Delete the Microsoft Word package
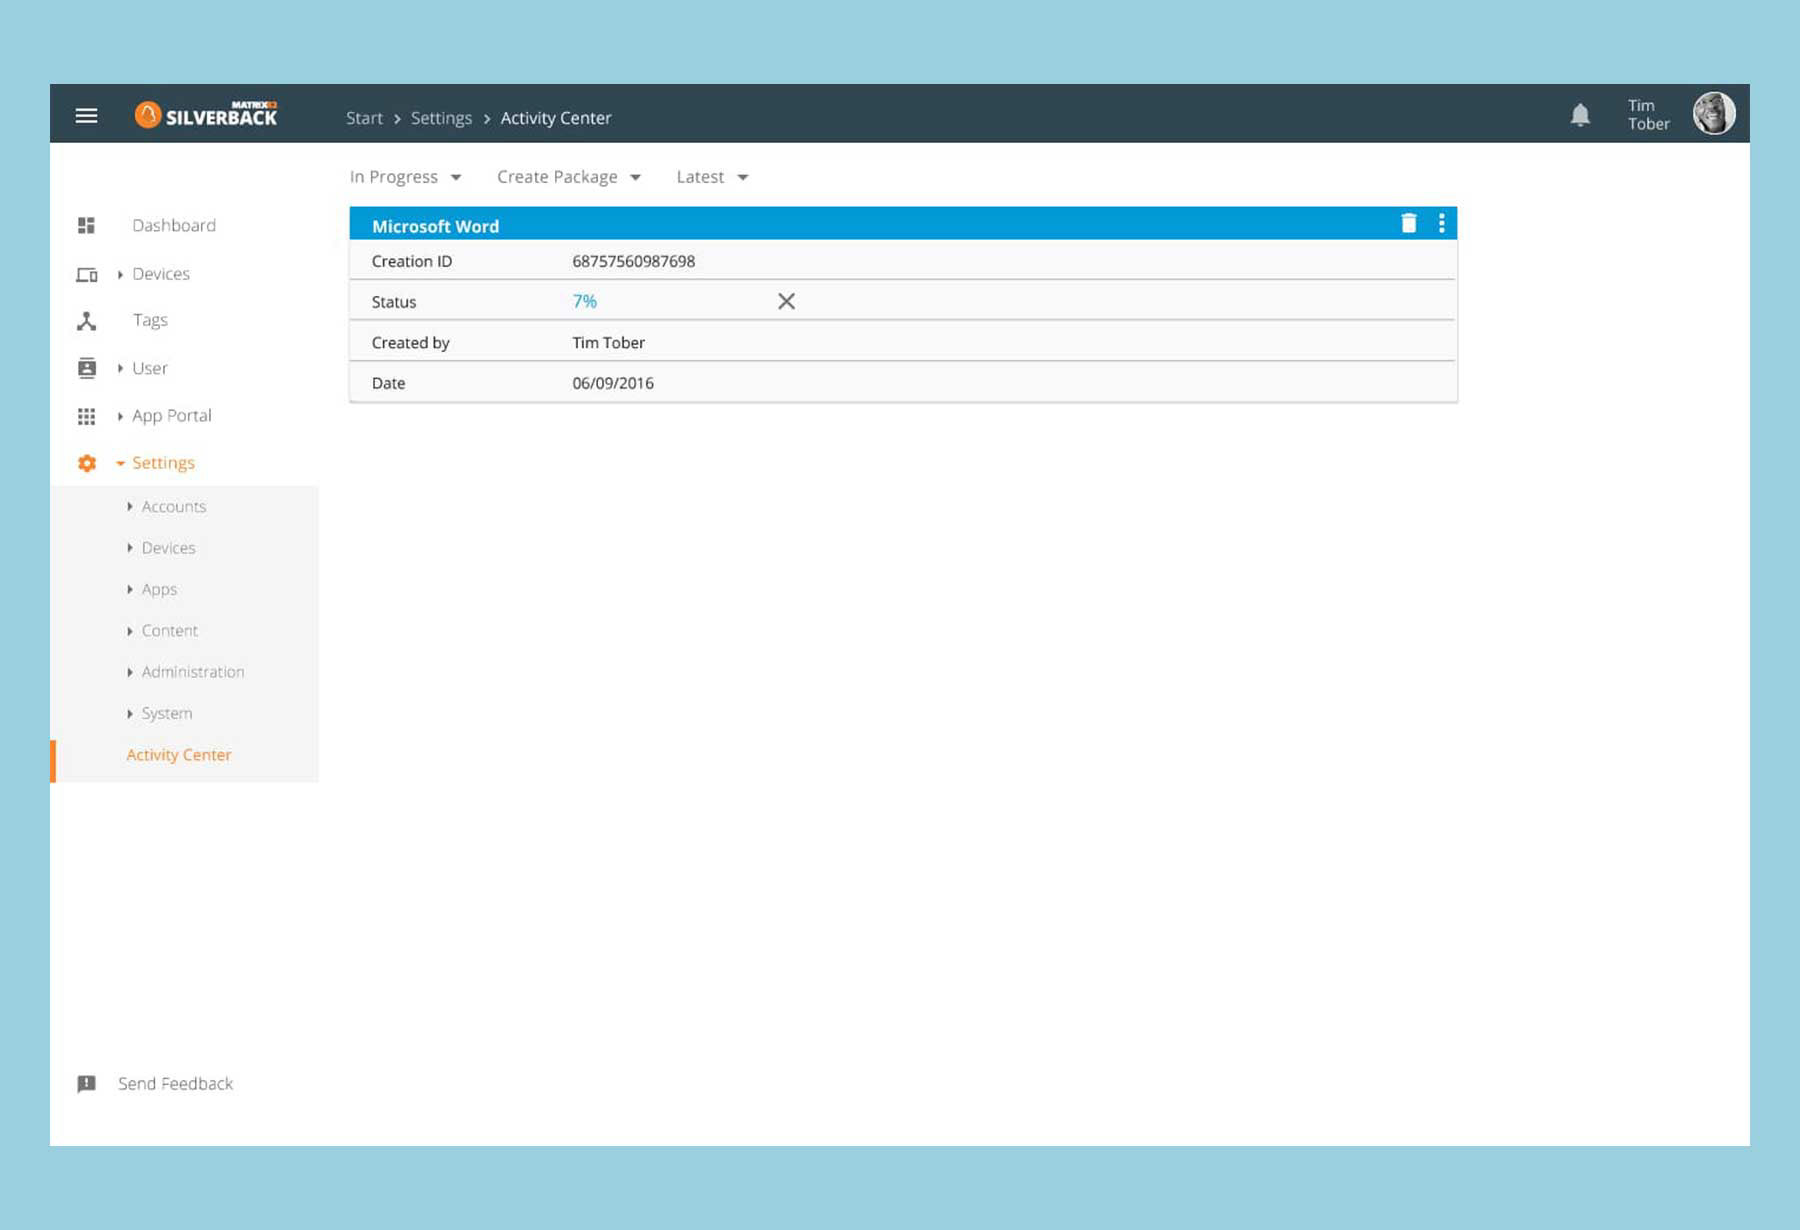The height and width of the screenshot is (1230, 1800). click(1409, 223)
